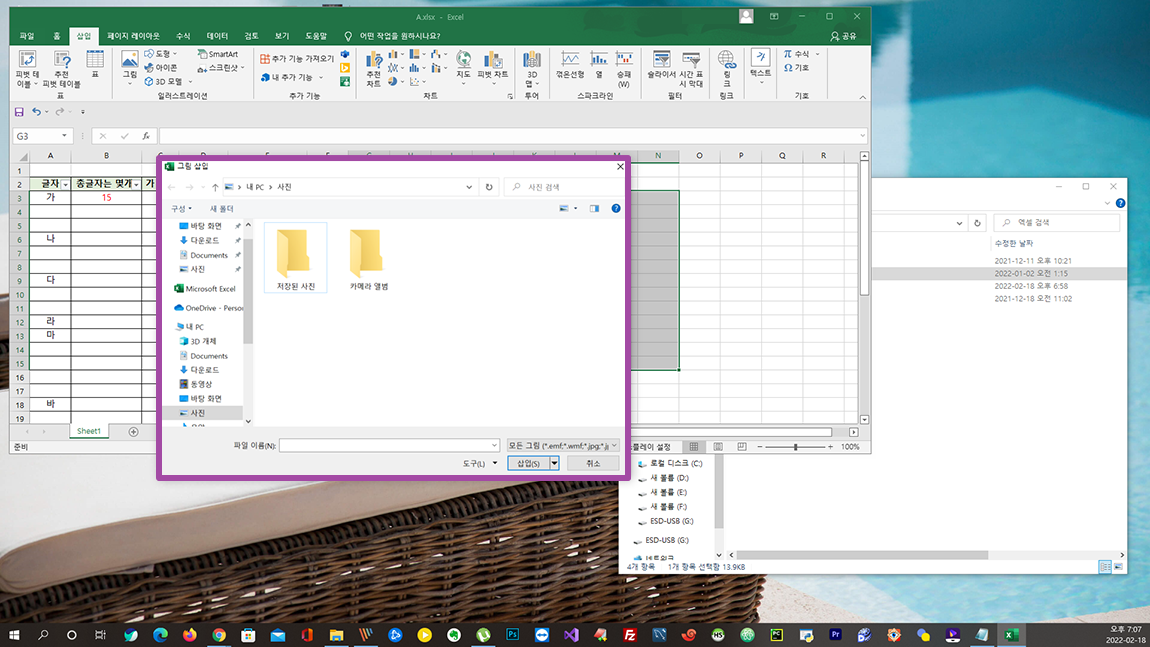Click SmartArt in the ribbon
This screenshot has width=1150, height=647.
pos(218,54)
